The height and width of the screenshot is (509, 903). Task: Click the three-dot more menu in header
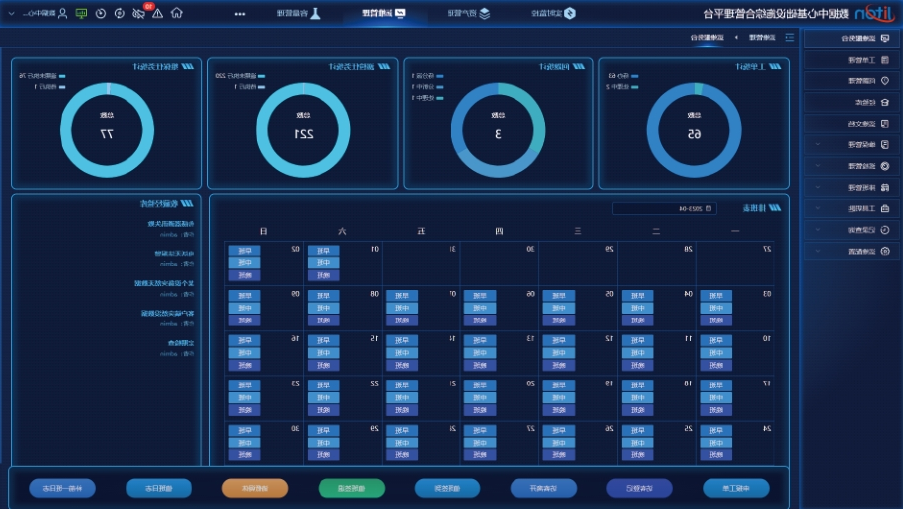tap(240, 14)
